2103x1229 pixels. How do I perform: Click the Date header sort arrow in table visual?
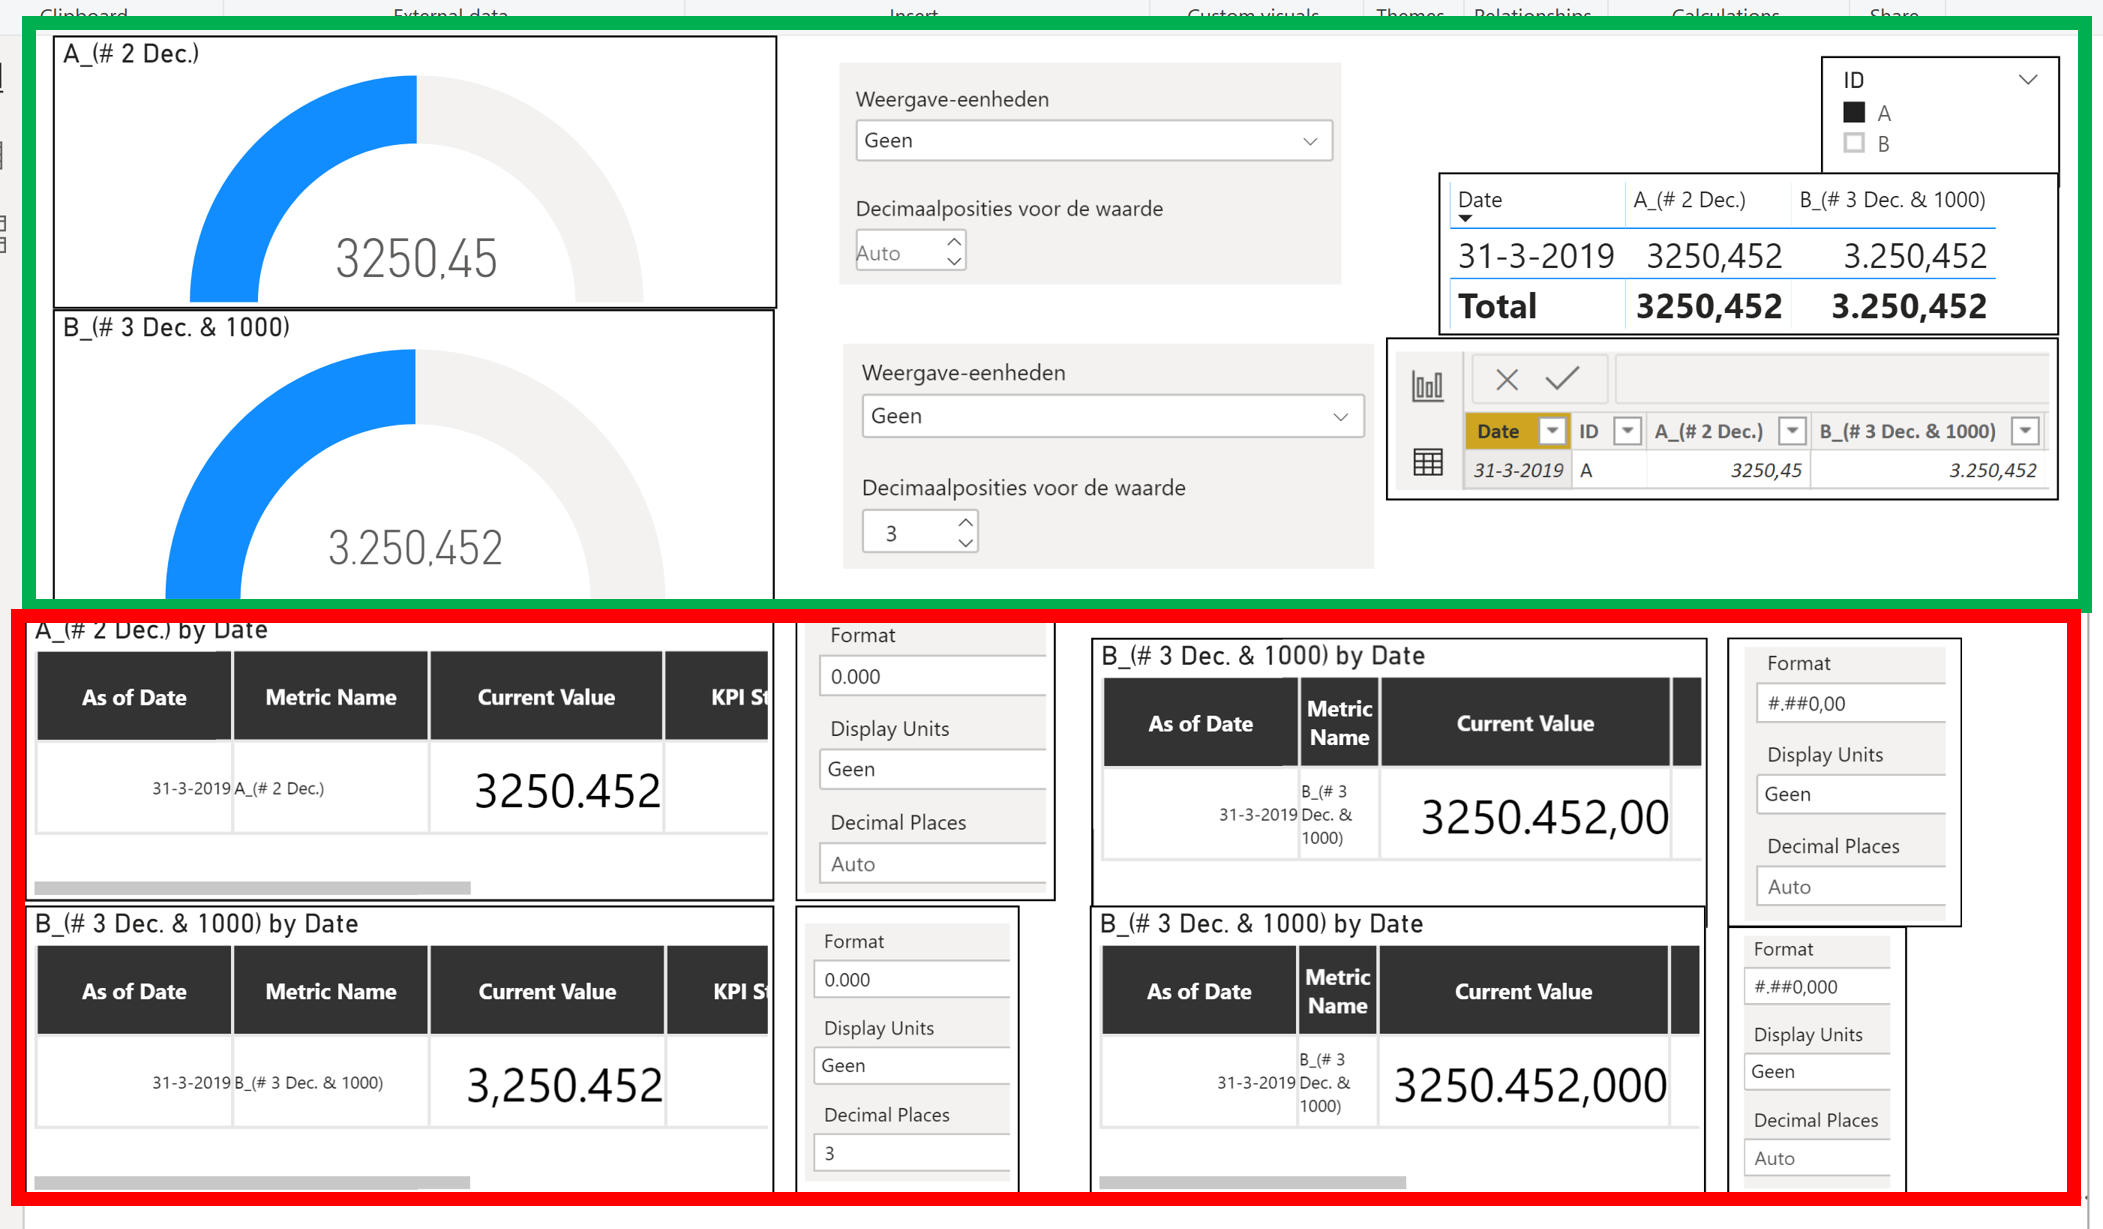click(1465, 218)
